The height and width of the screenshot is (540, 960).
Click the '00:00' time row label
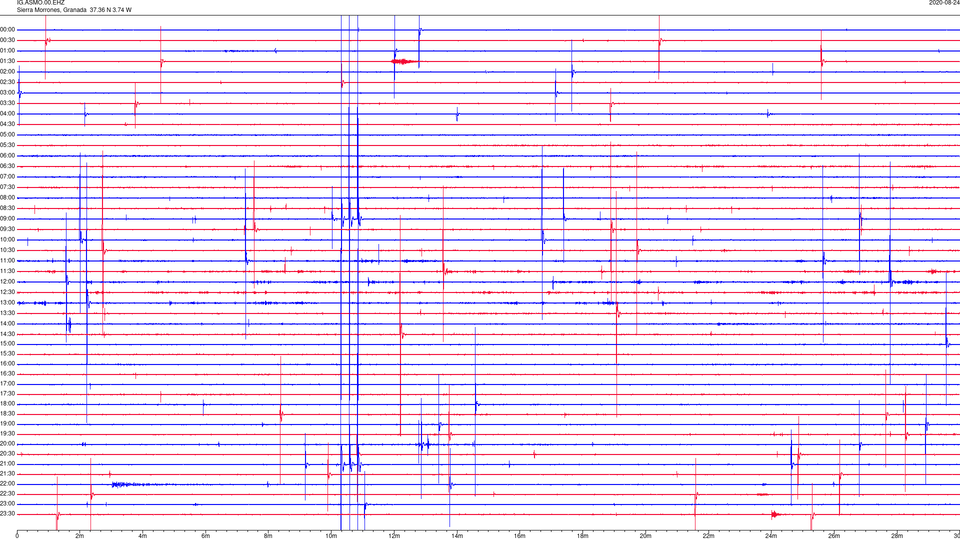coord(8,29)
